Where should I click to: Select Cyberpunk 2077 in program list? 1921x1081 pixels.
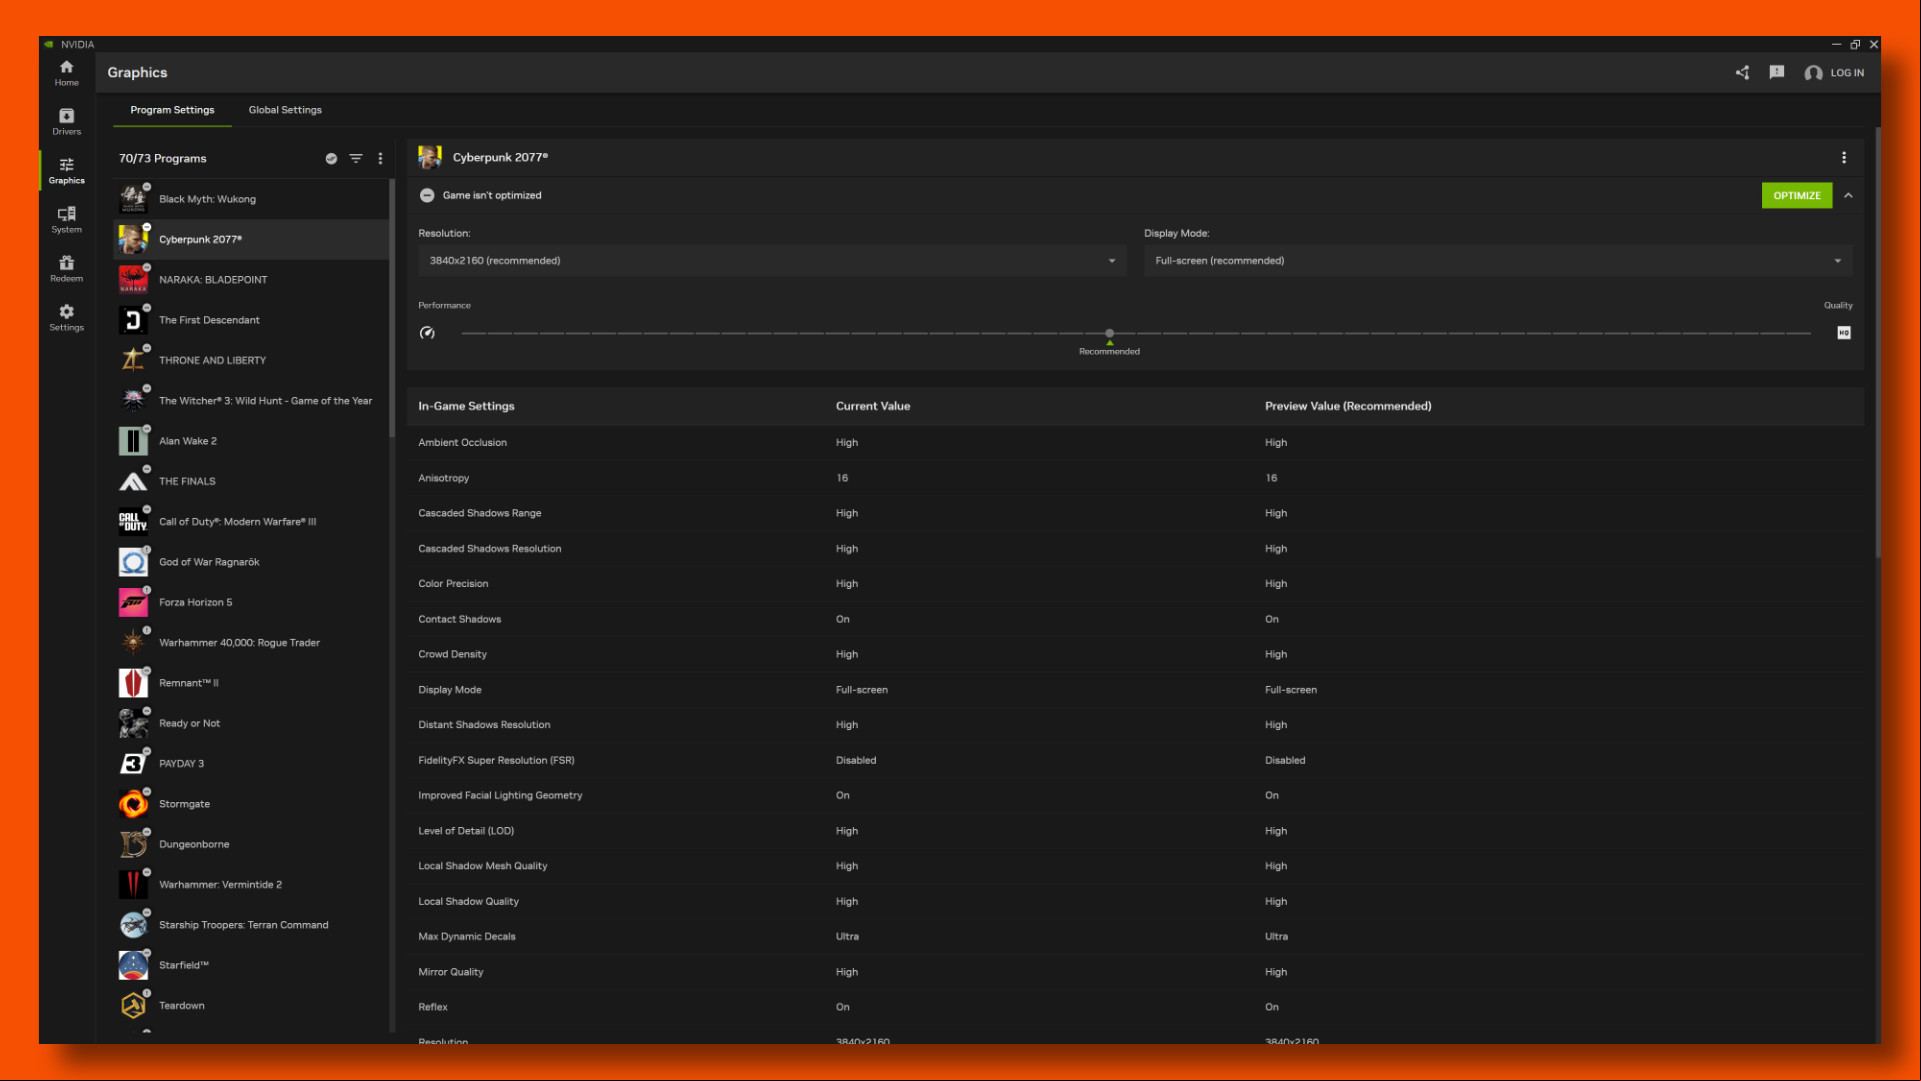point(251,240)
